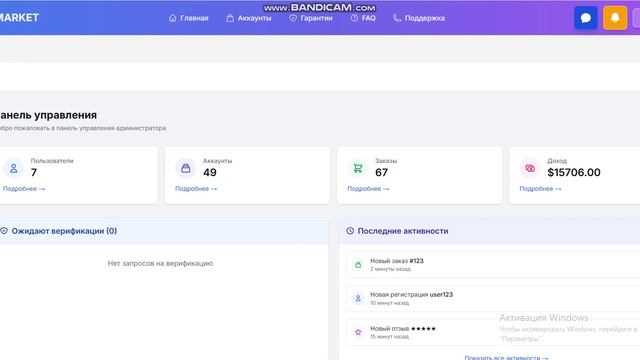Click Ожидают верификации (0) header
This screenshot has width=640, height=360.
click(x=64, y=231)
